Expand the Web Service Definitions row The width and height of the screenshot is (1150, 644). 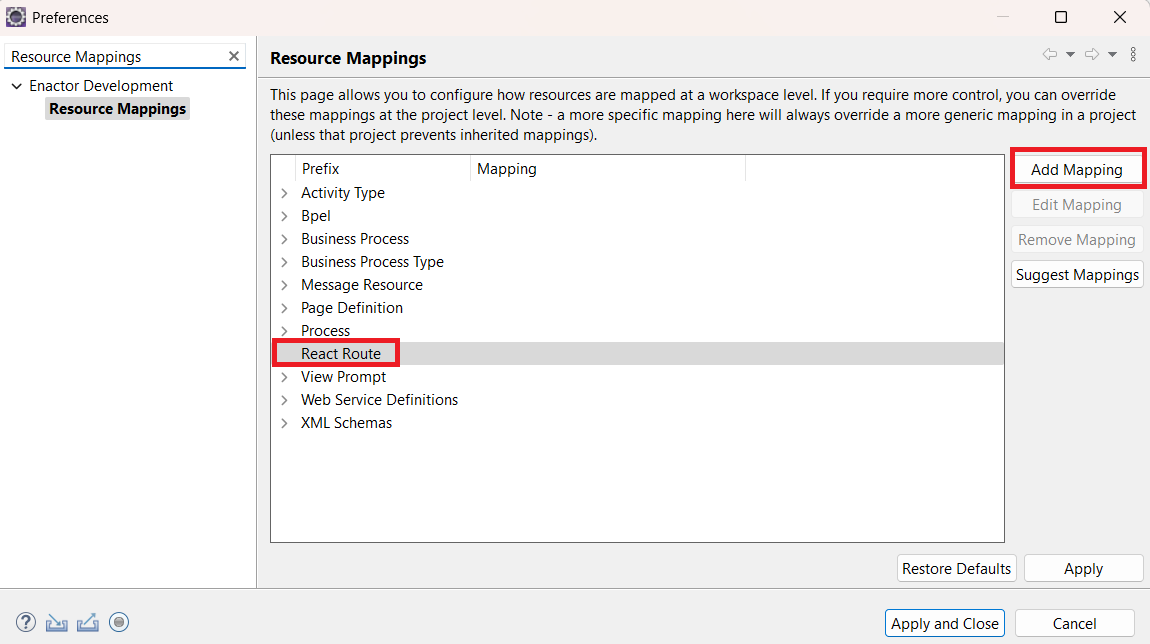pos(285,400)
